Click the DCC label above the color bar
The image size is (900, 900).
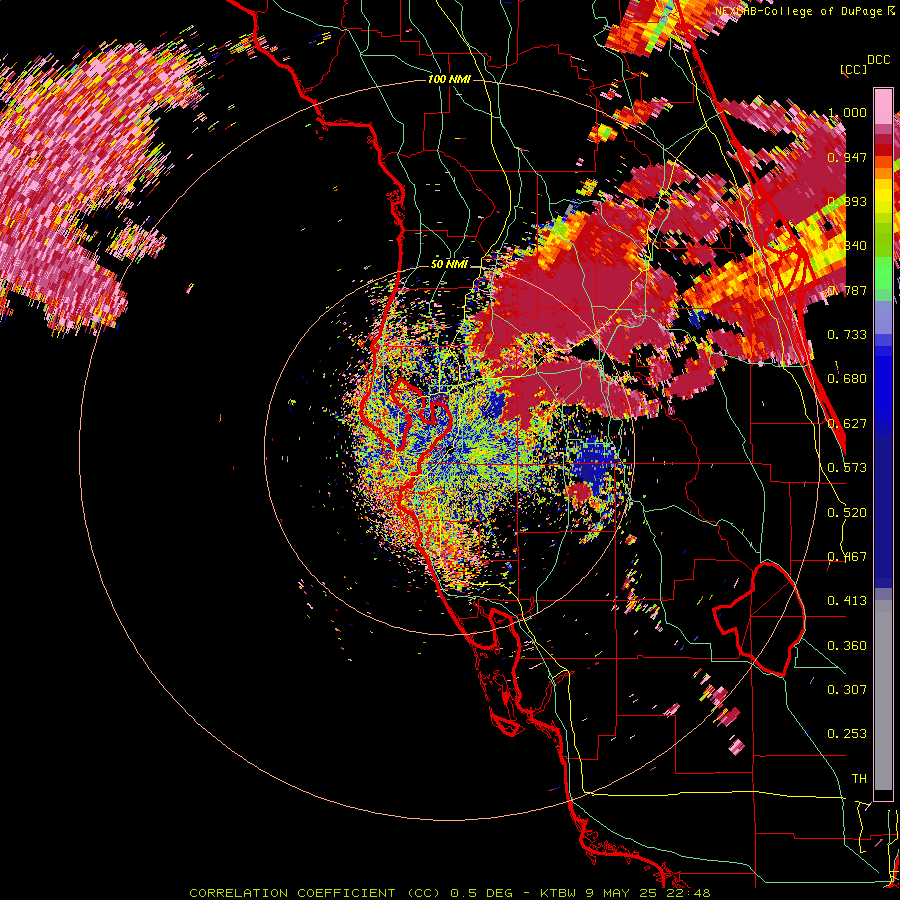[x=879, y=60]
